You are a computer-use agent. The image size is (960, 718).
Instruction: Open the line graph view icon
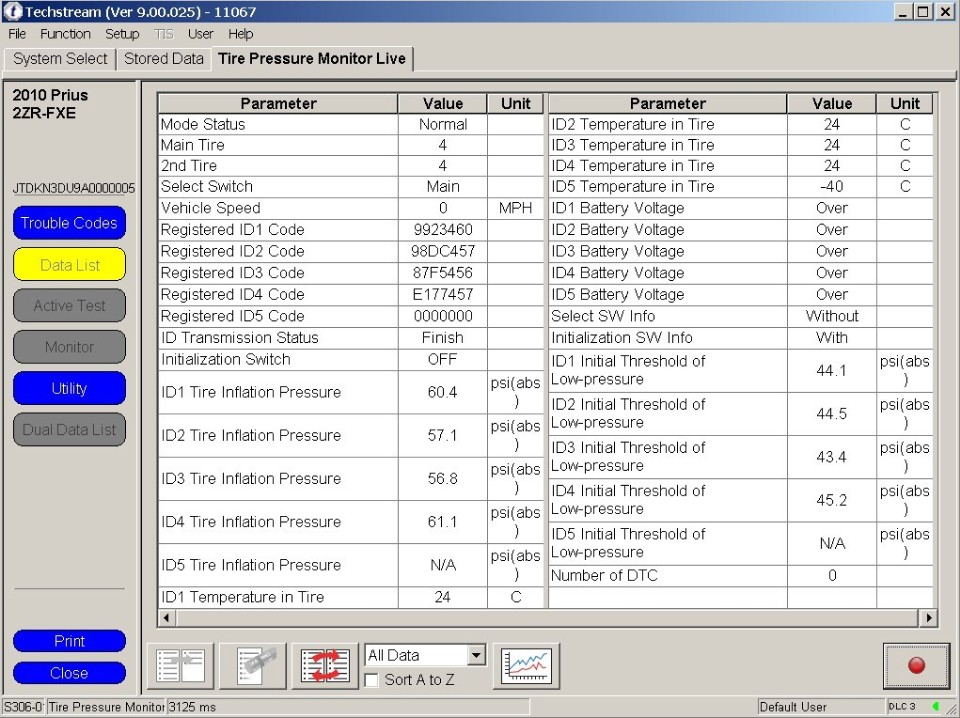526,665
